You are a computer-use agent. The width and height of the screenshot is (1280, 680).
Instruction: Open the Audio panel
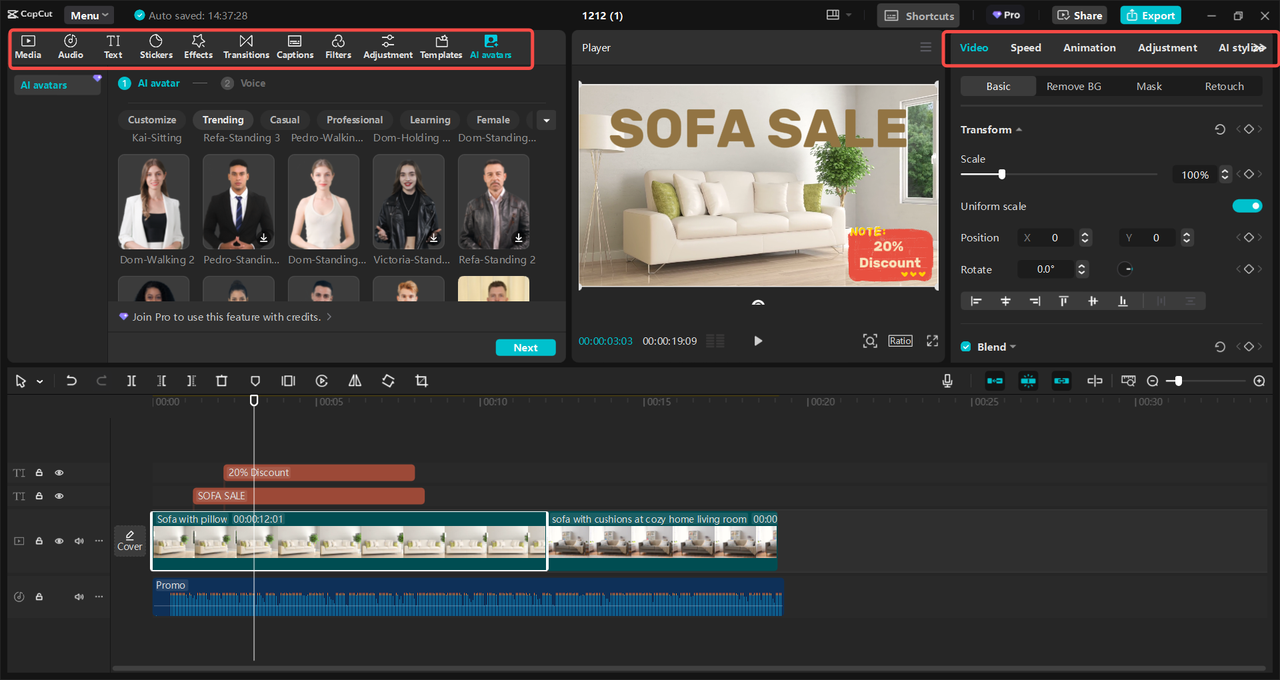coord(71,47)
